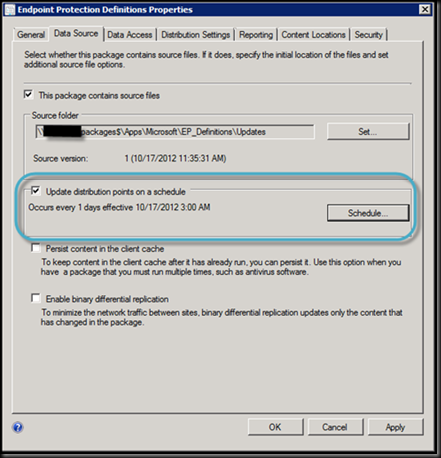Enable binary differential replication checkbox
This screenshot has height=458, width=441.
36,298
